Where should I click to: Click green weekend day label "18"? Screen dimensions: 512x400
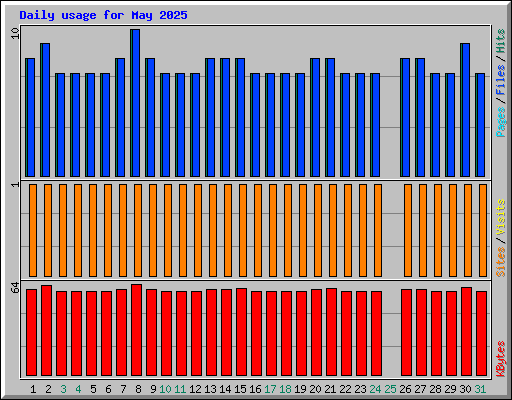pyautogui.click(x=285, y=389)
